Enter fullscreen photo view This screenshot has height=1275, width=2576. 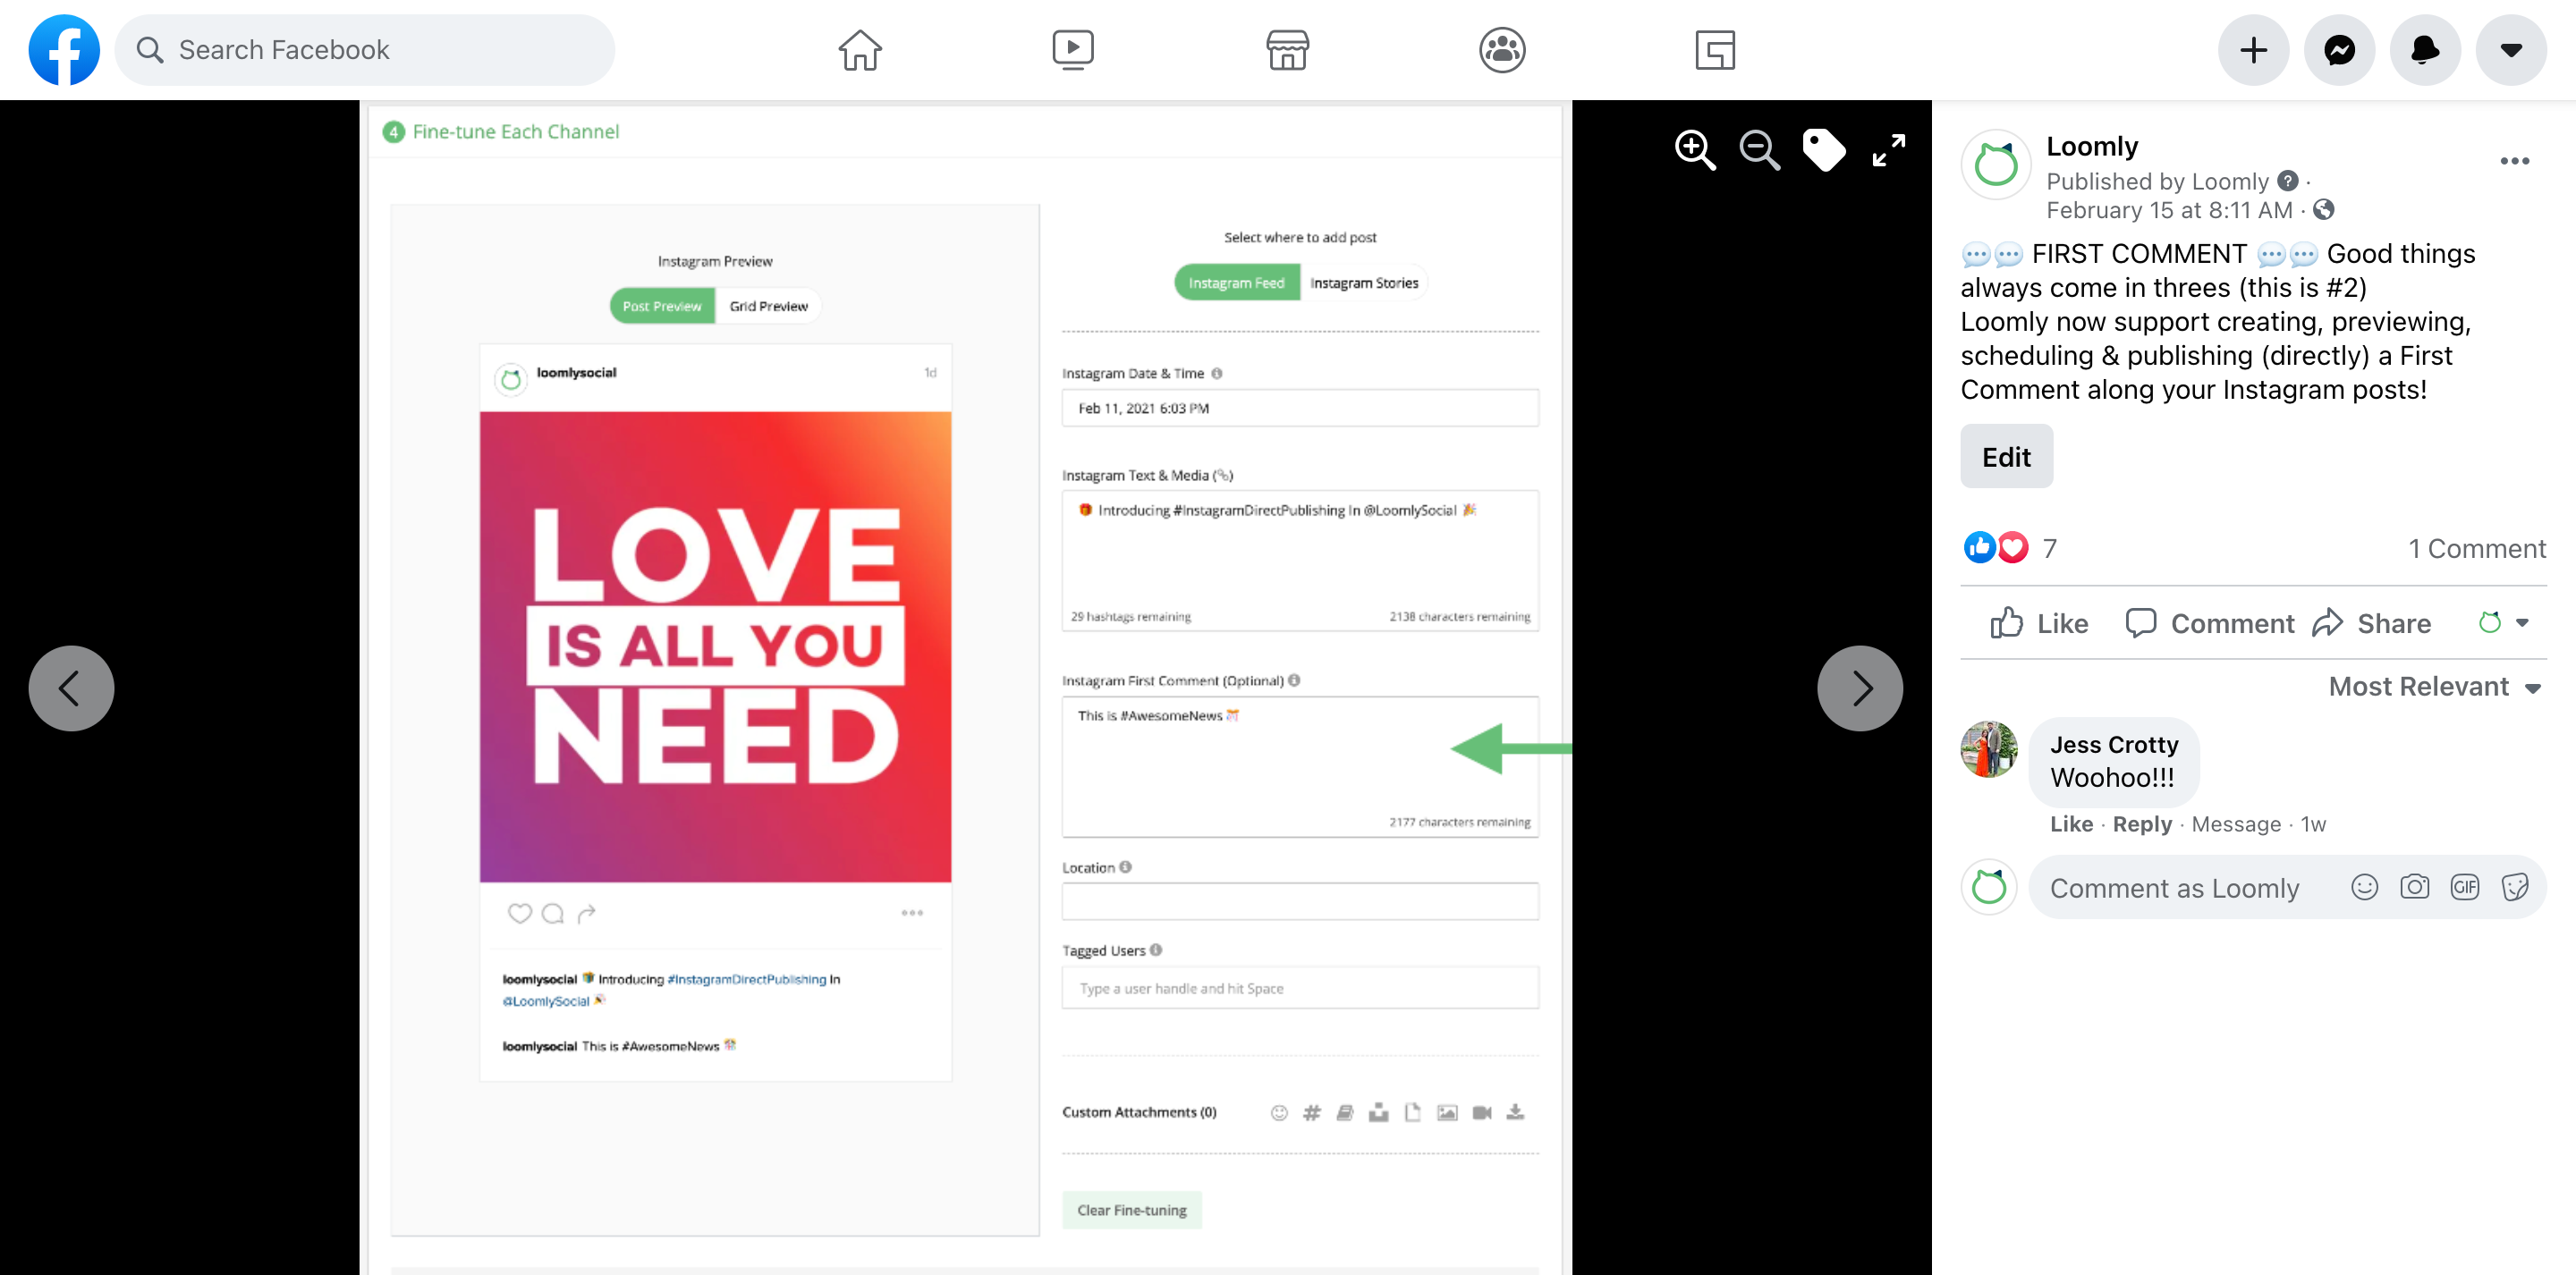click(x=1888, y=150)
